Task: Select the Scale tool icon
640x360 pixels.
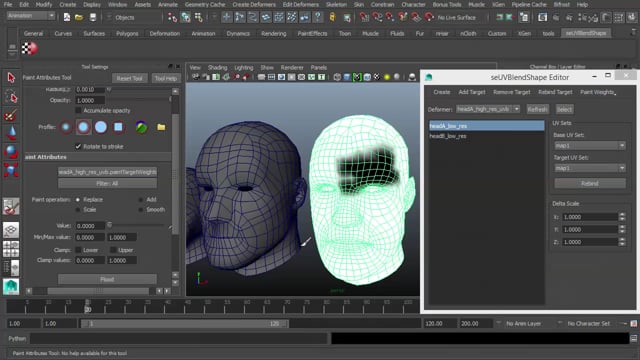Action: tap(11, 170)
